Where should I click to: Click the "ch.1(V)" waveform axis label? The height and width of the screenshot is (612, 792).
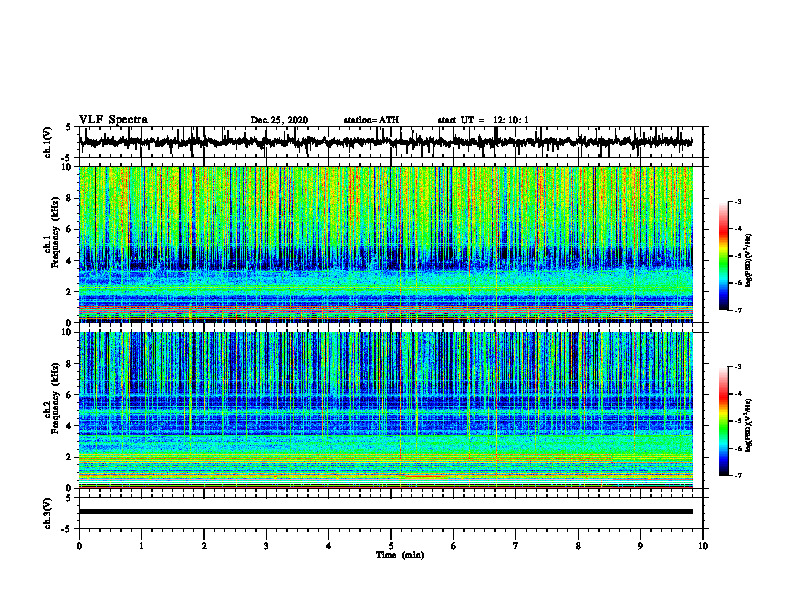(48, 142)
